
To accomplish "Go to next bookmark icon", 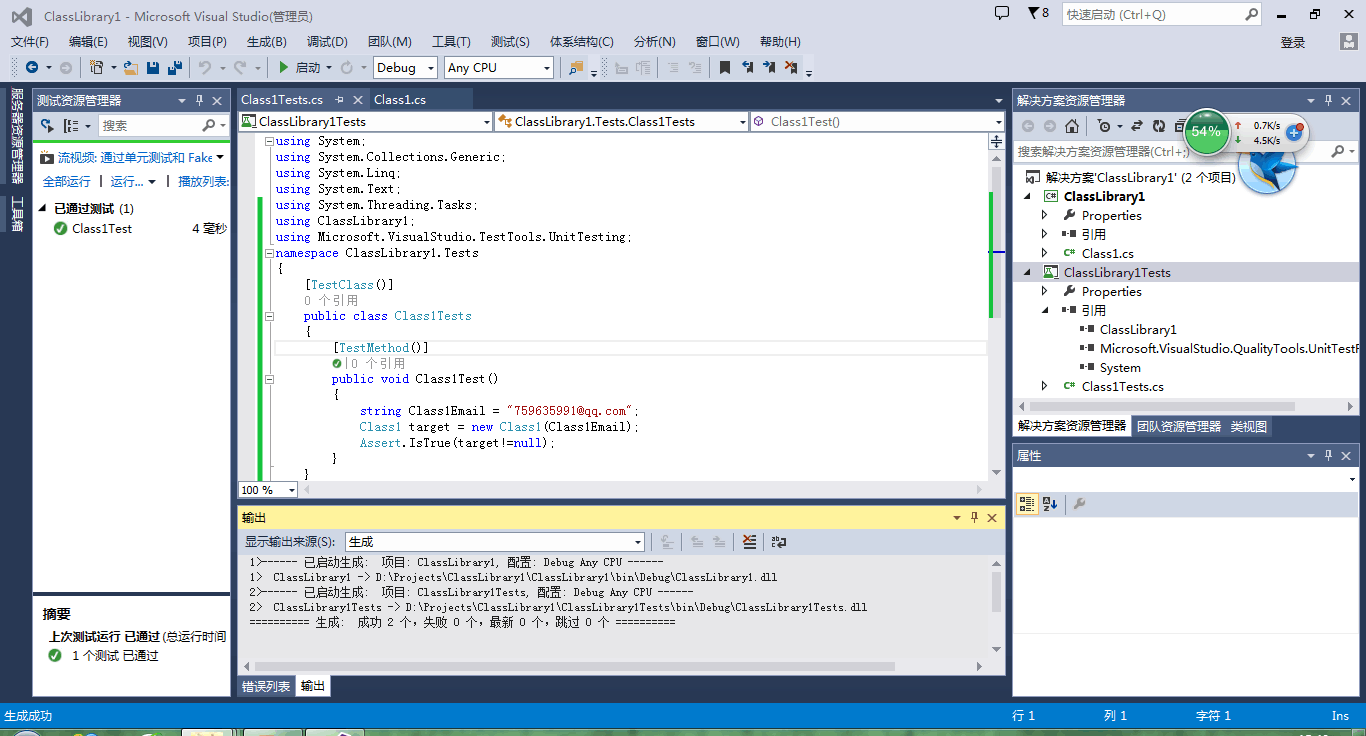I will tap(769, 67).
